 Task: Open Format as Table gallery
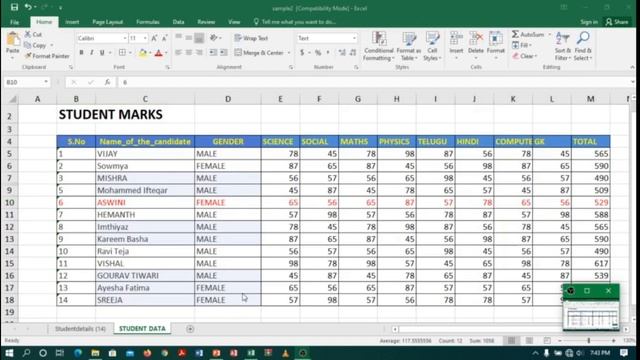(409, 46)
